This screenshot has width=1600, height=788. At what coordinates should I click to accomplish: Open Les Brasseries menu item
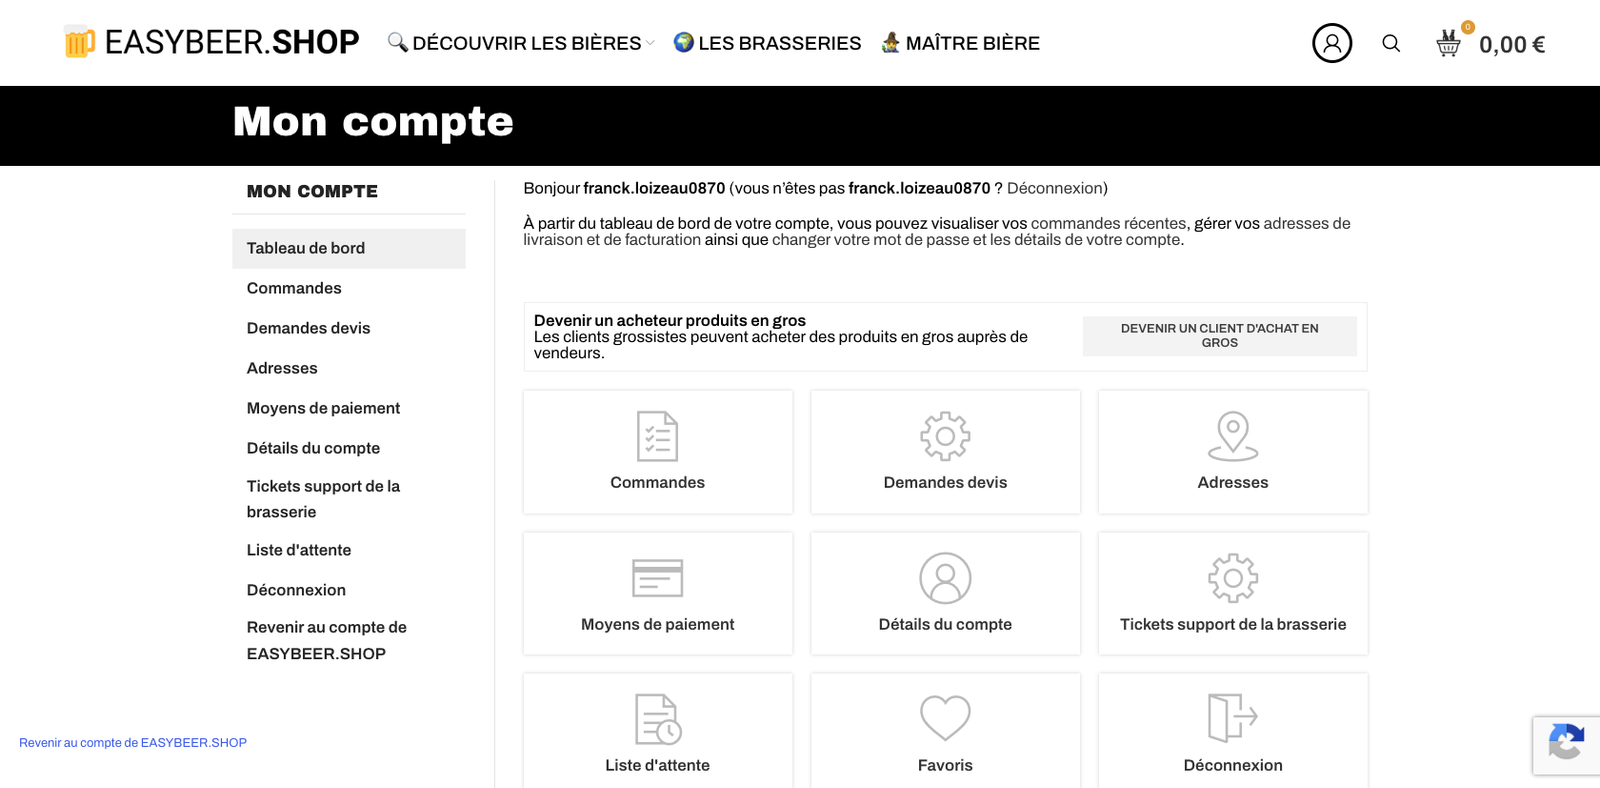coord(768,43)
